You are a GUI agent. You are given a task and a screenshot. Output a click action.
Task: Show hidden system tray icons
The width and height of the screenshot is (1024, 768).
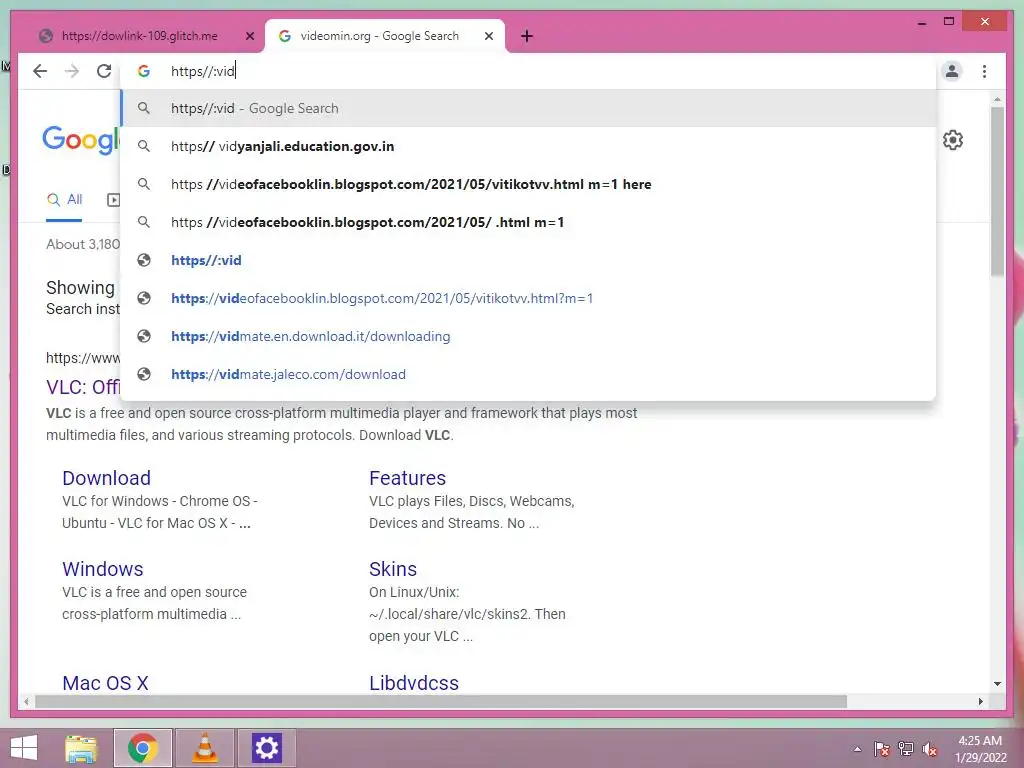(857, 749)
